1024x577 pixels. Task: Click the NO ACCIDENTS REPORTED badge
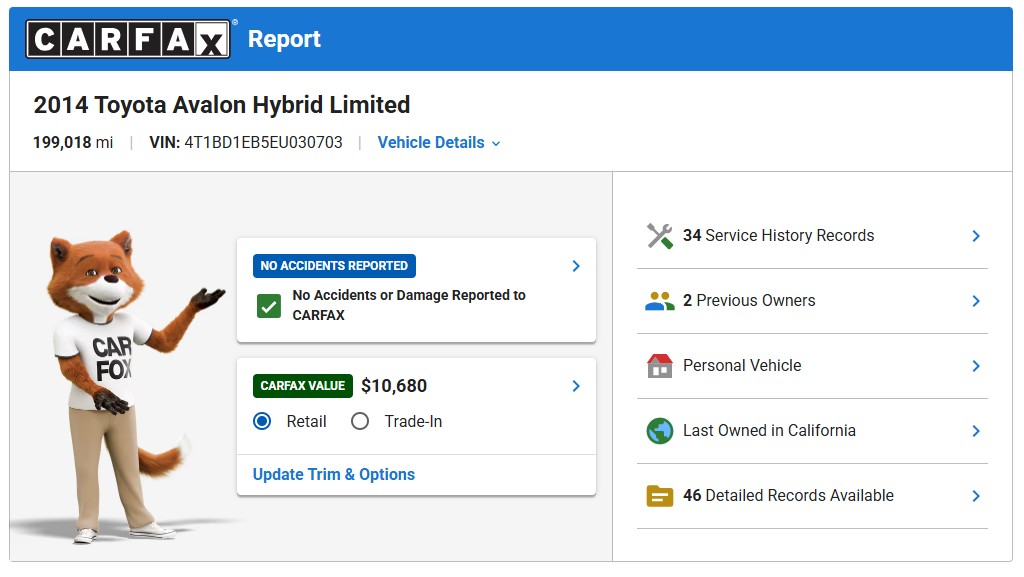(x=334, y=266)
